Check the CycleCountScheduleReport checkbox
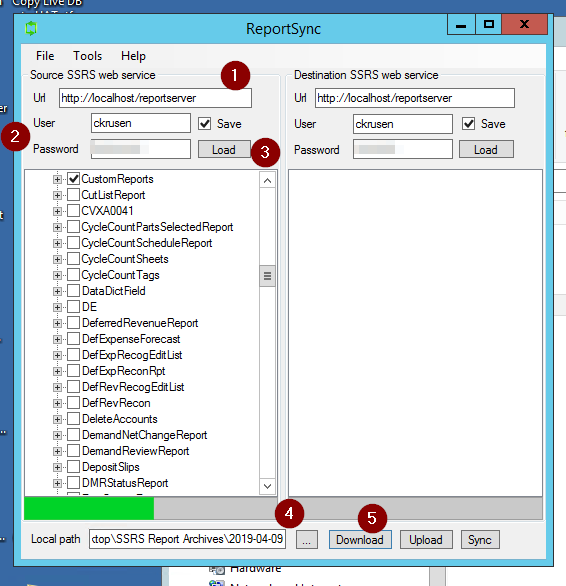 point(73,243)
